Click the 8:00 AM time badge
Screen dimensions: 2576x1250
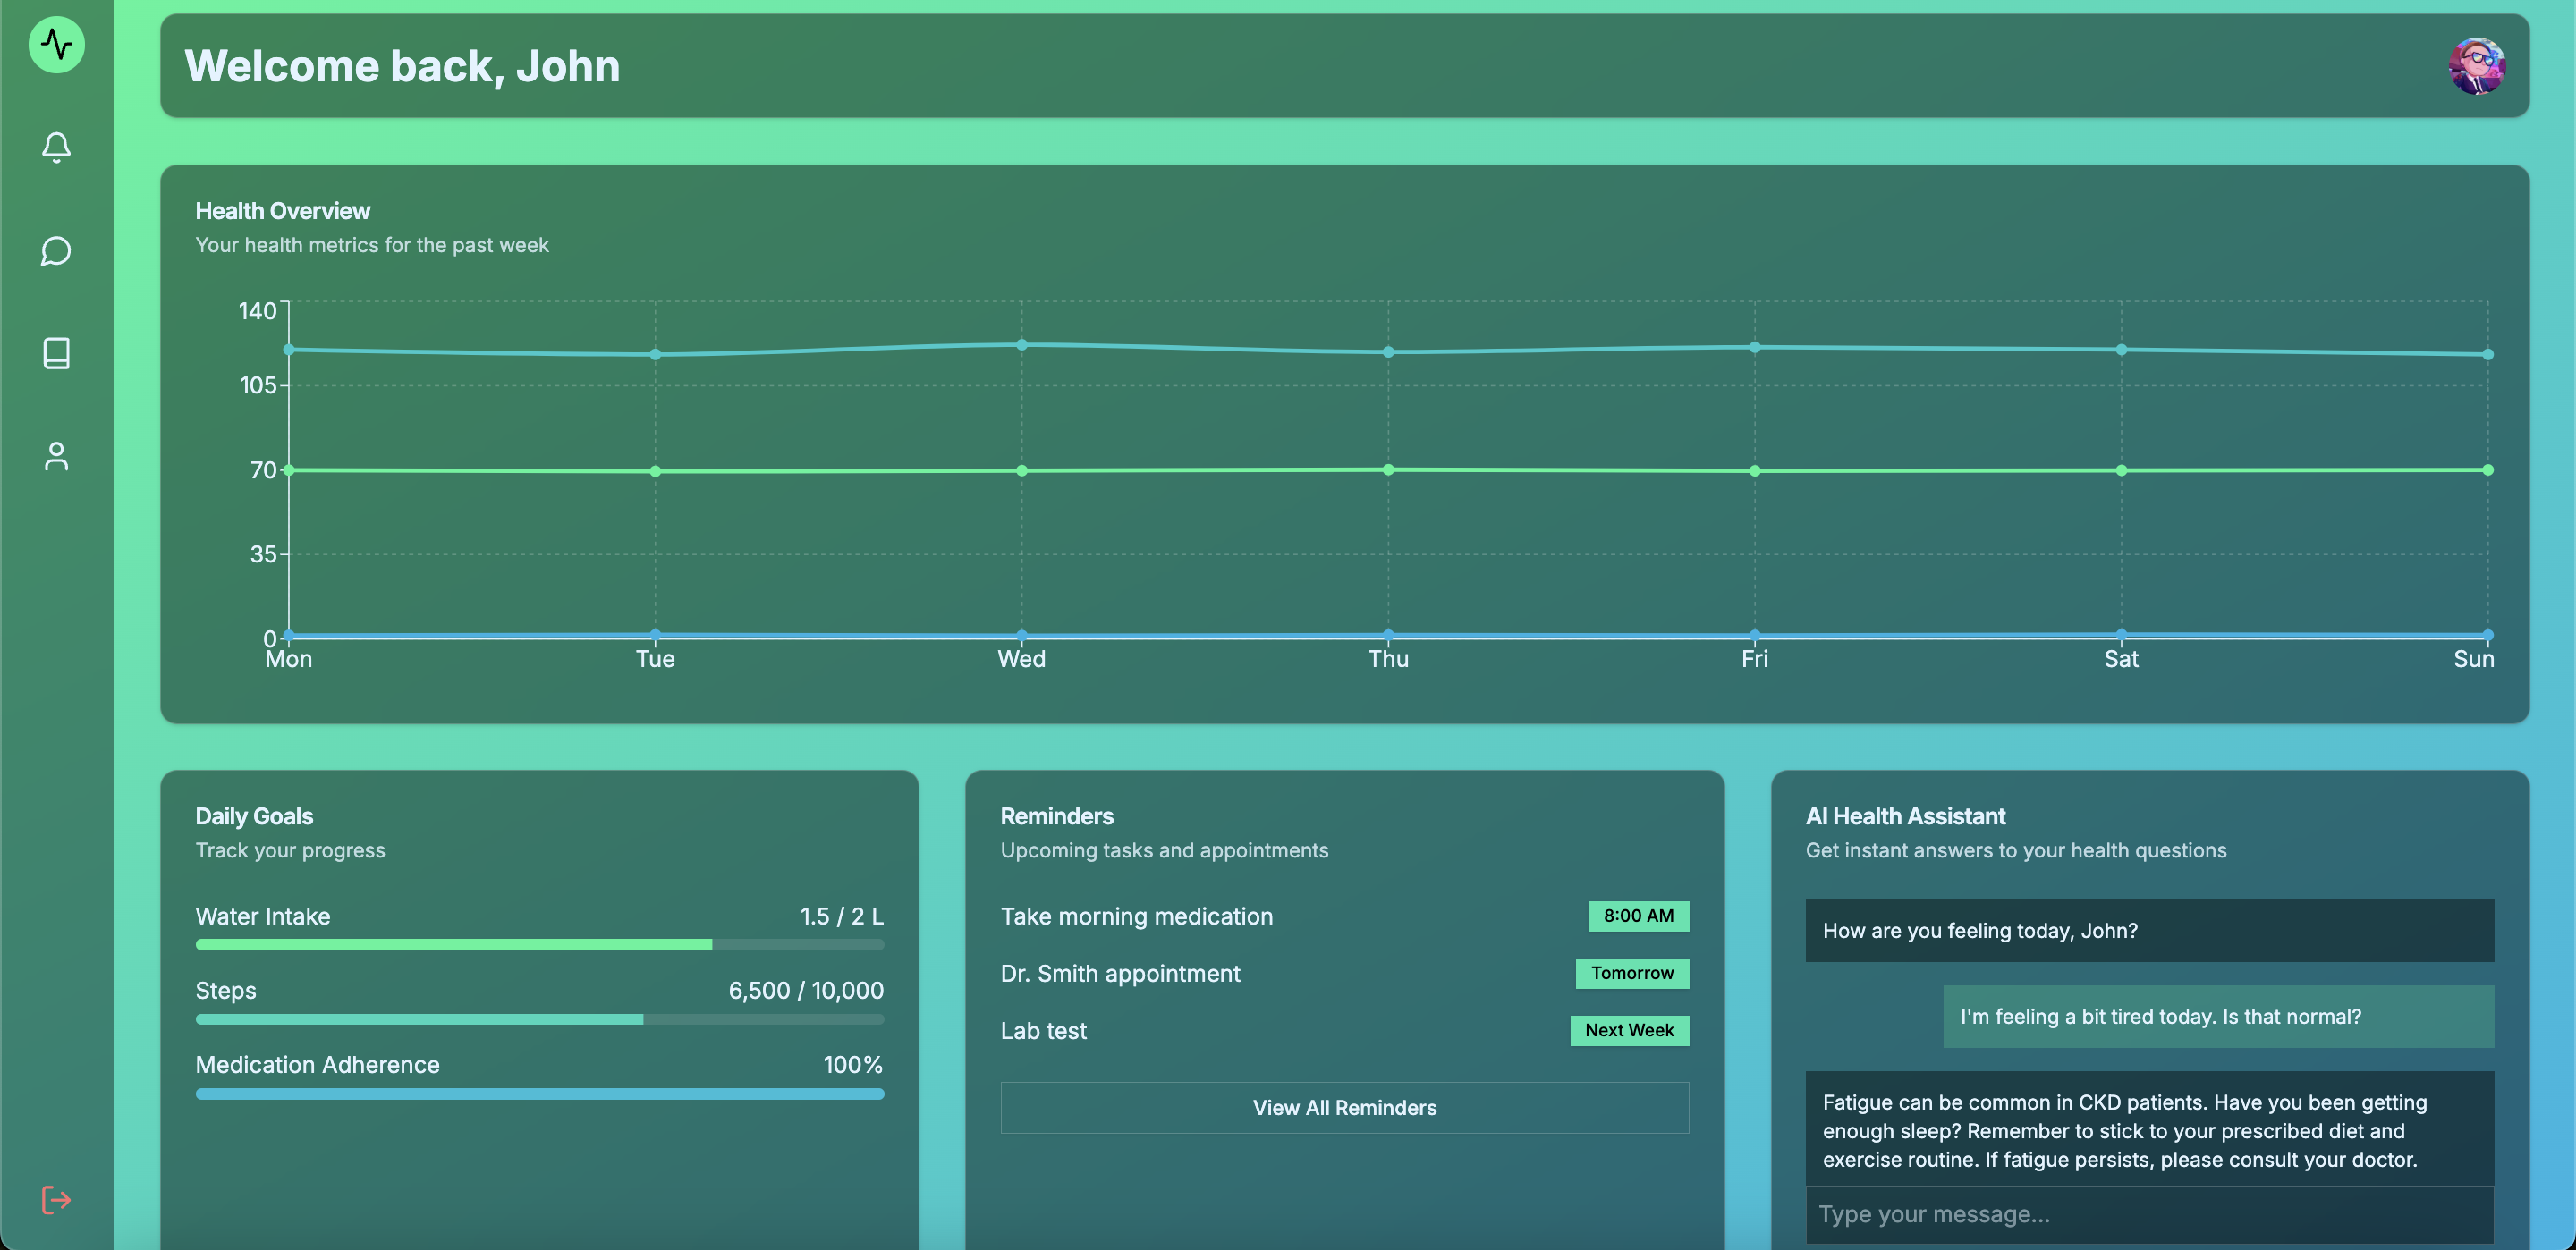tap(1638, 916)
